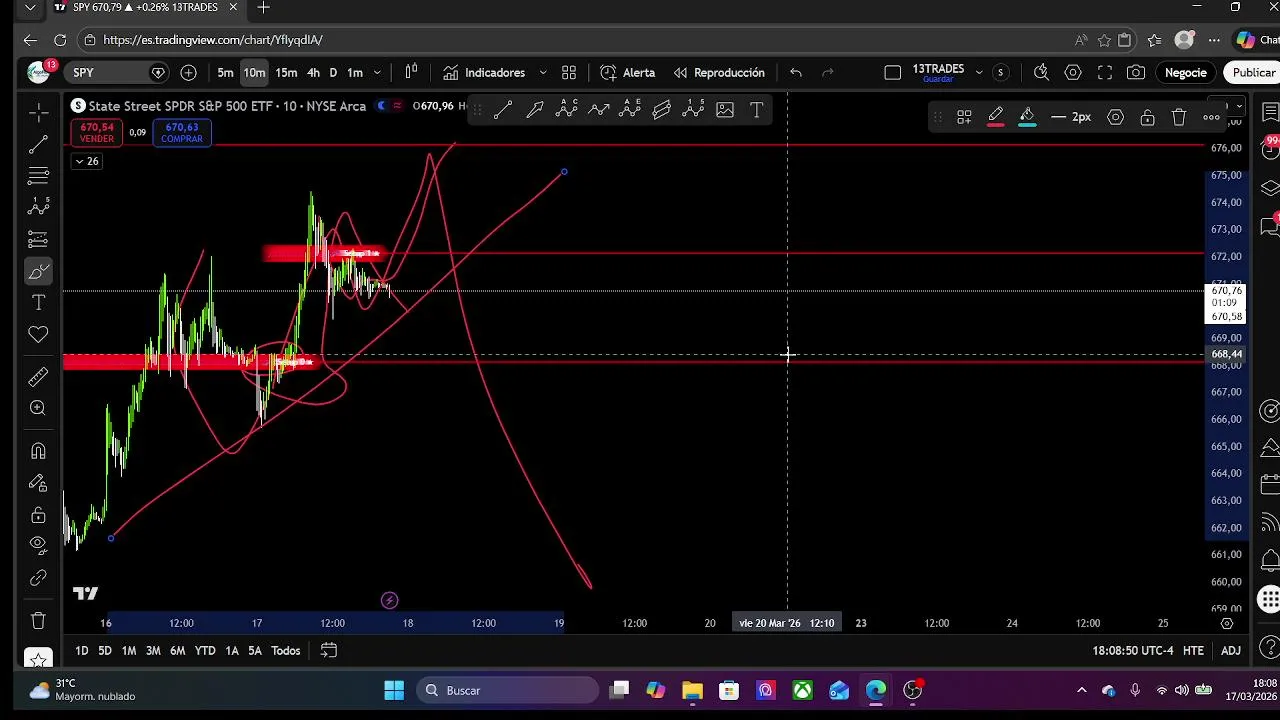
Task: Toggle lock on selected drawing
Action: [1148, 117]
